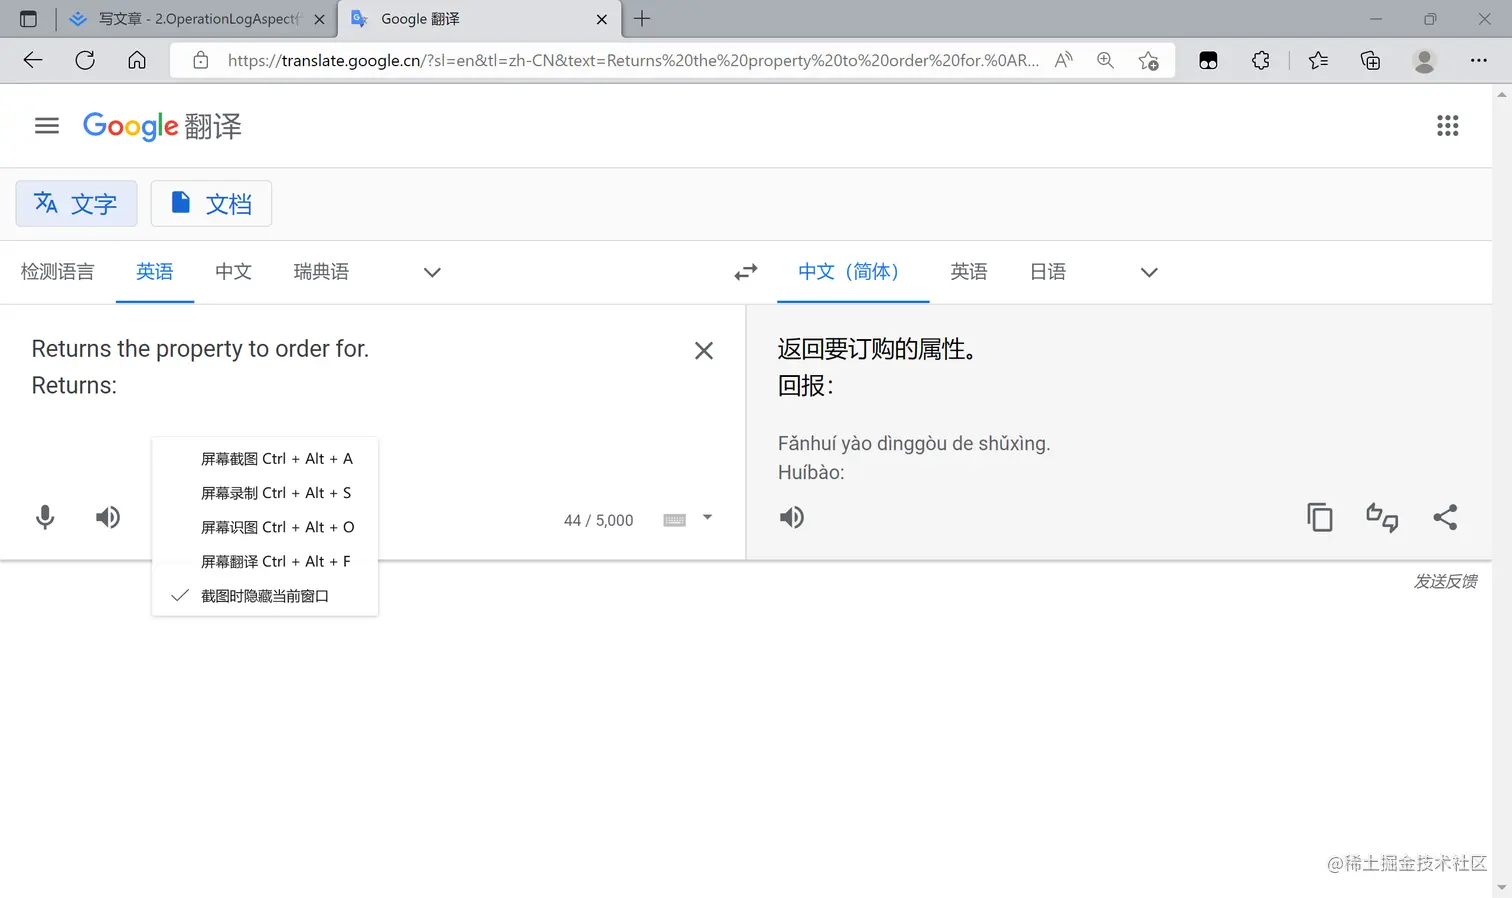View site information lock icon
Screen dimensions: 1512x898
pyautogui.click(x=201, y=60)
